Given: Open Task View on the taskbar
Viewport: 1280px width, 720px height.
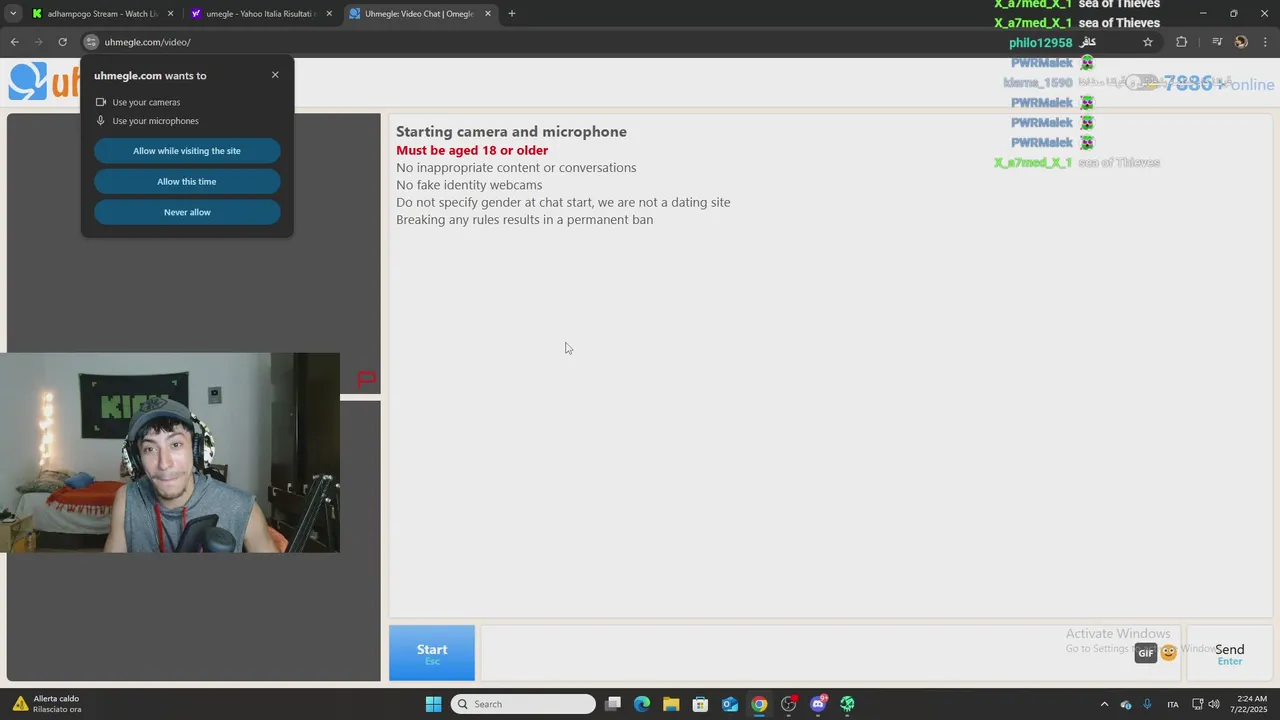Looking at the screenshot, I should point(613,704).
